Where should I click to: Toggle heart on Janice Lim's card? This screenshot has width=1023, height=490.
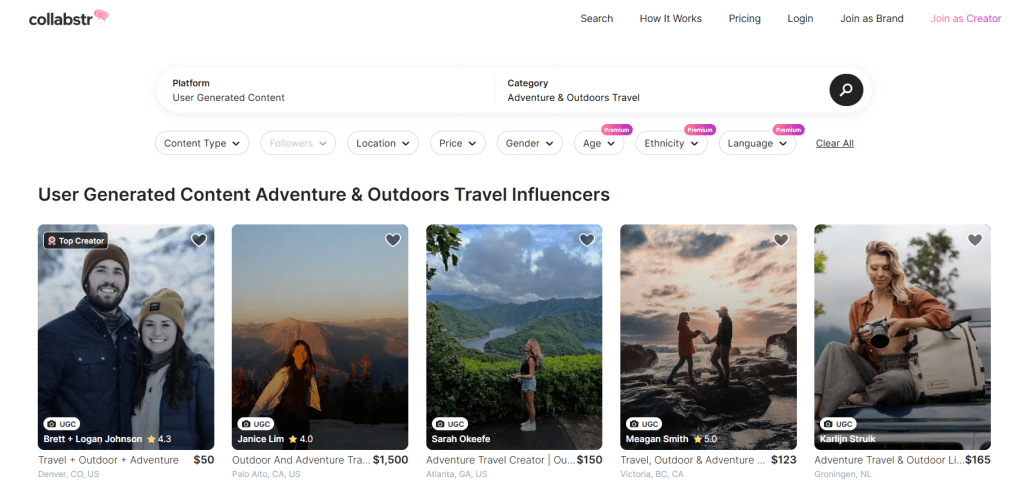tap(393, 240)
